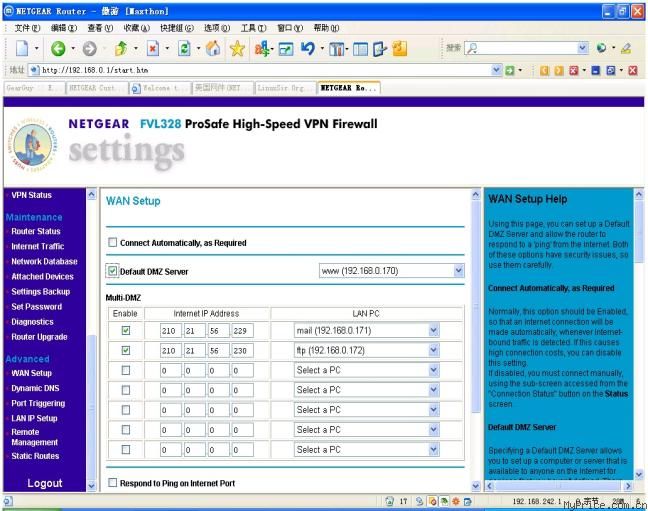Click the highlighter pen icon near search
648x511 pixels.
[x=626, y=48]
